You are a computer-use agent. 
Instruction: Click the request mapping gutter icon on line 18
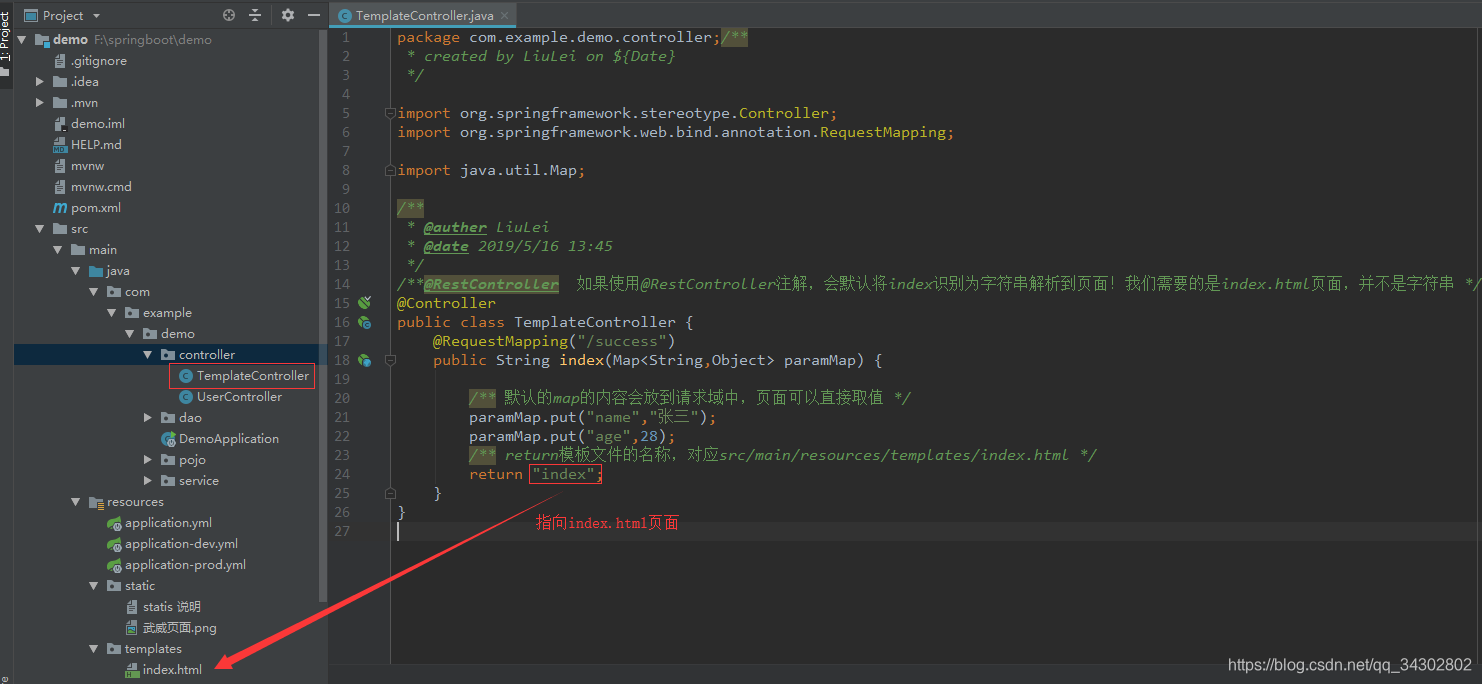(x=365, y=360)
